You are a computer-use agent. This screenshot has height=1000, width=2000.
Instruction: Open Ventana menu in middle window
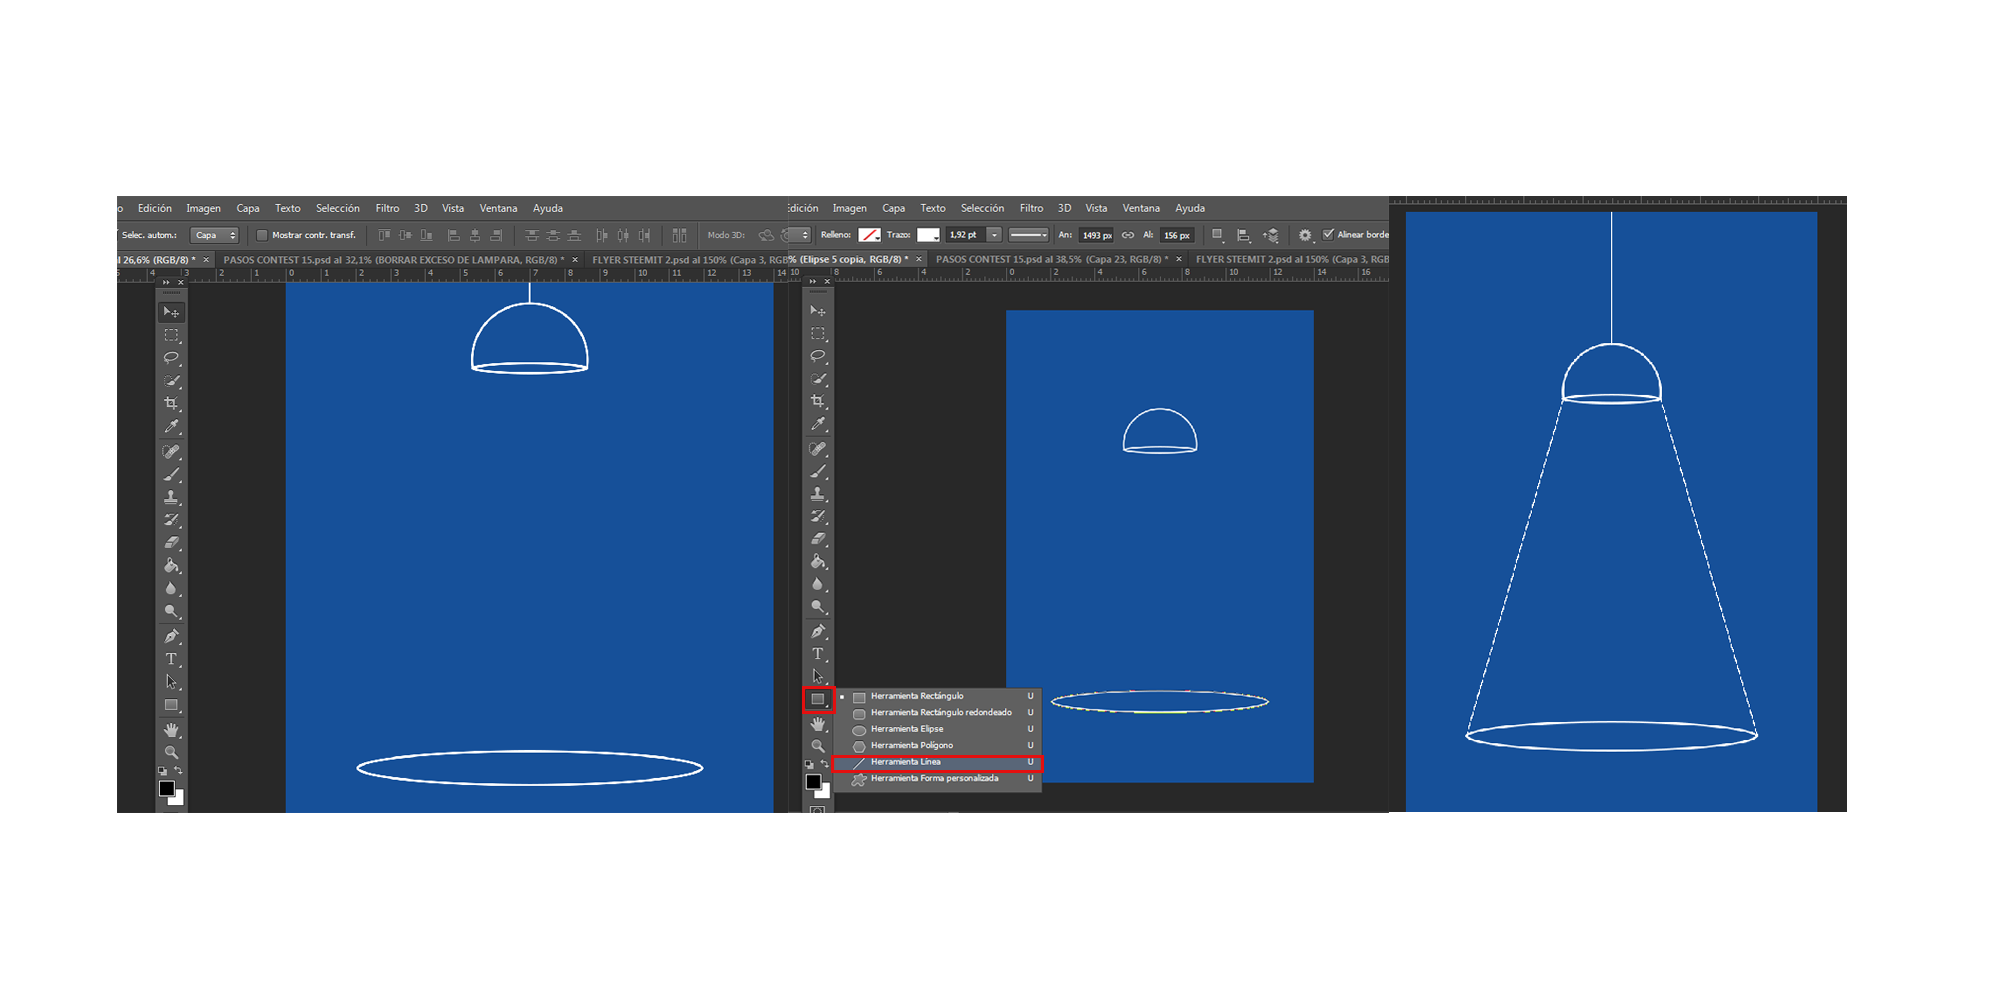[x=1141, y=208]
